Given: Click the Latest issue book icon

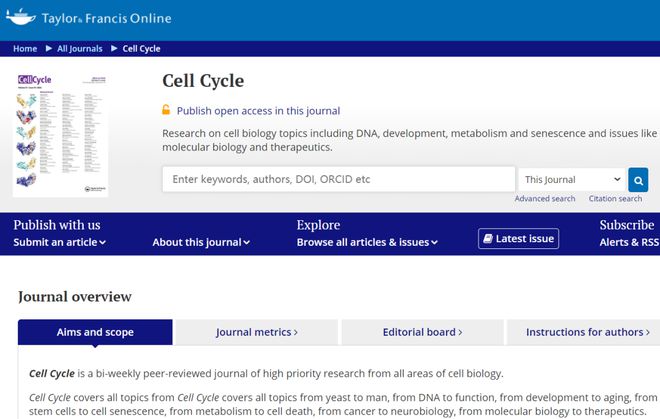Looking at the screenshot, I should 488,239.
